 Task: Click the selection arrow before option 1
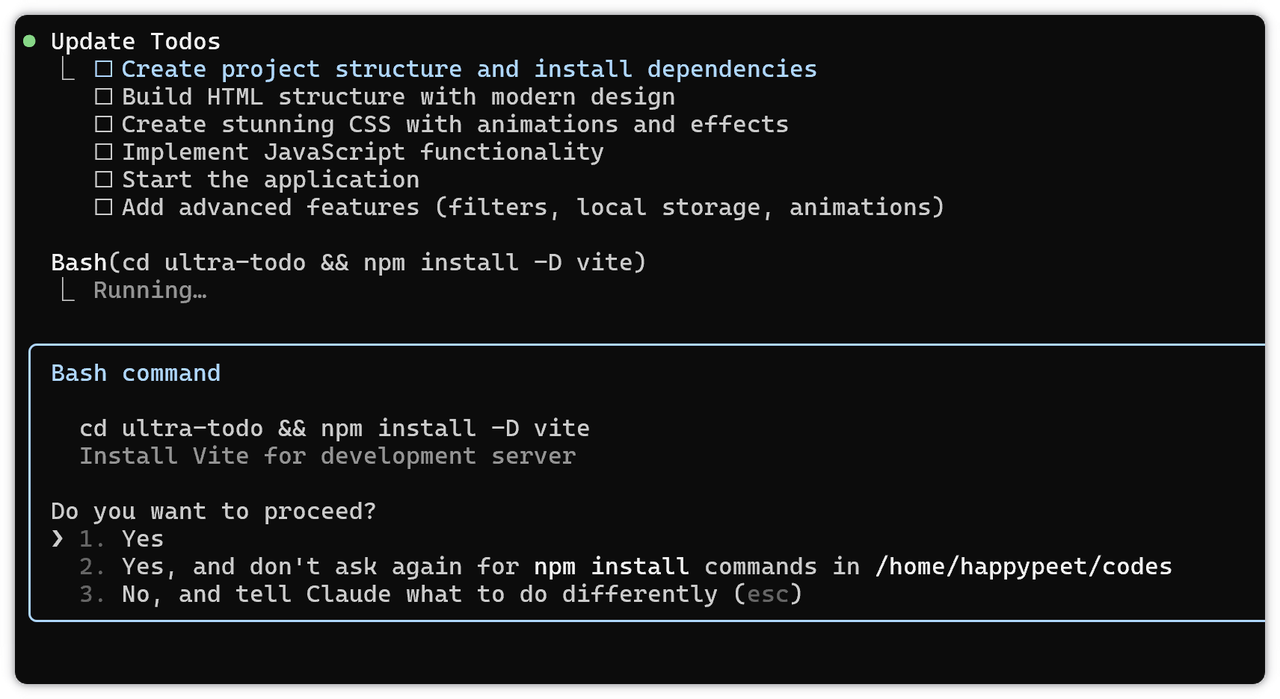57,539
